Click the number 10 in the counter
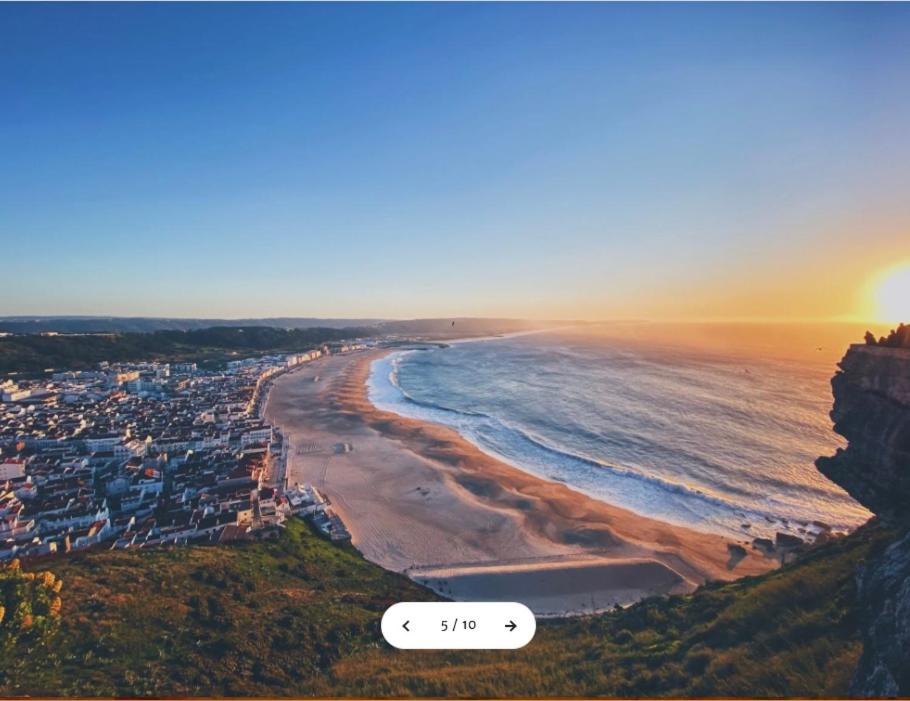910x701 pixels. click(x=469, y=625)
